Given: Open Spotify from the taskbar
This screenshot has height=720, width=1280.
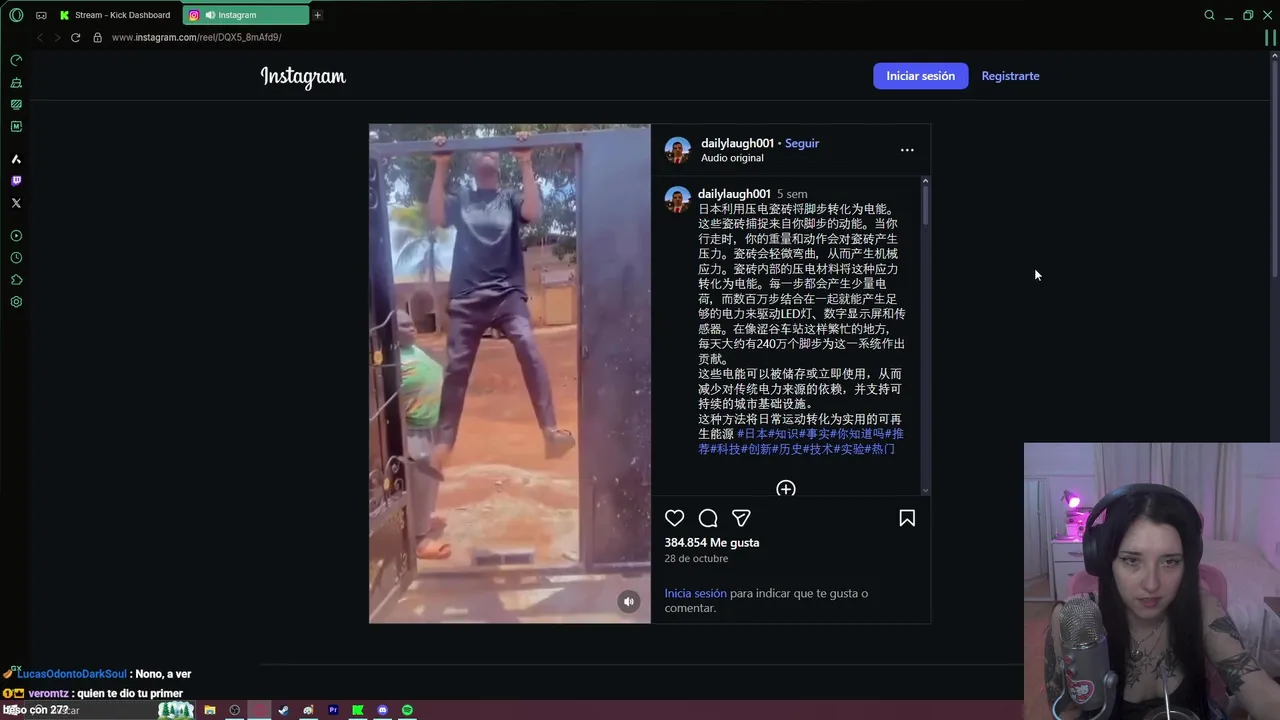Looking at the screenshot, I should pos(407,710).
